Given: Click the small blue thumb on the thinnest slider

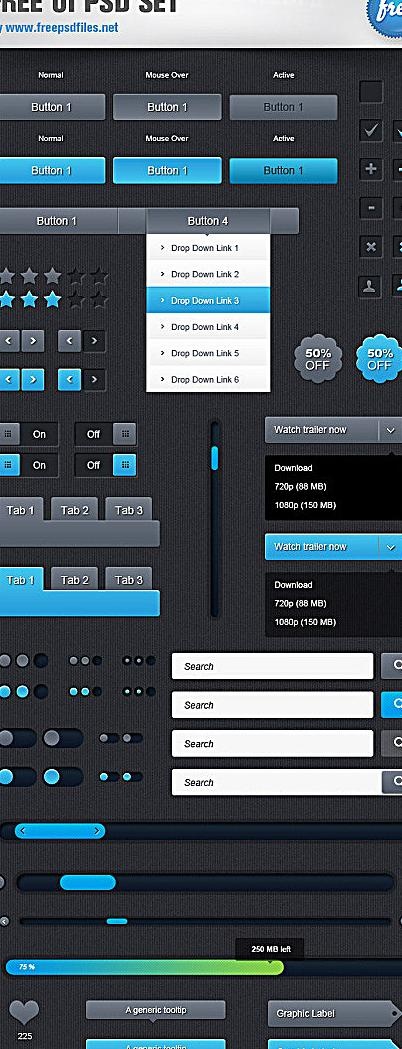Looking at the screenshot, I should pyautogui.click(x=117, y=921).
